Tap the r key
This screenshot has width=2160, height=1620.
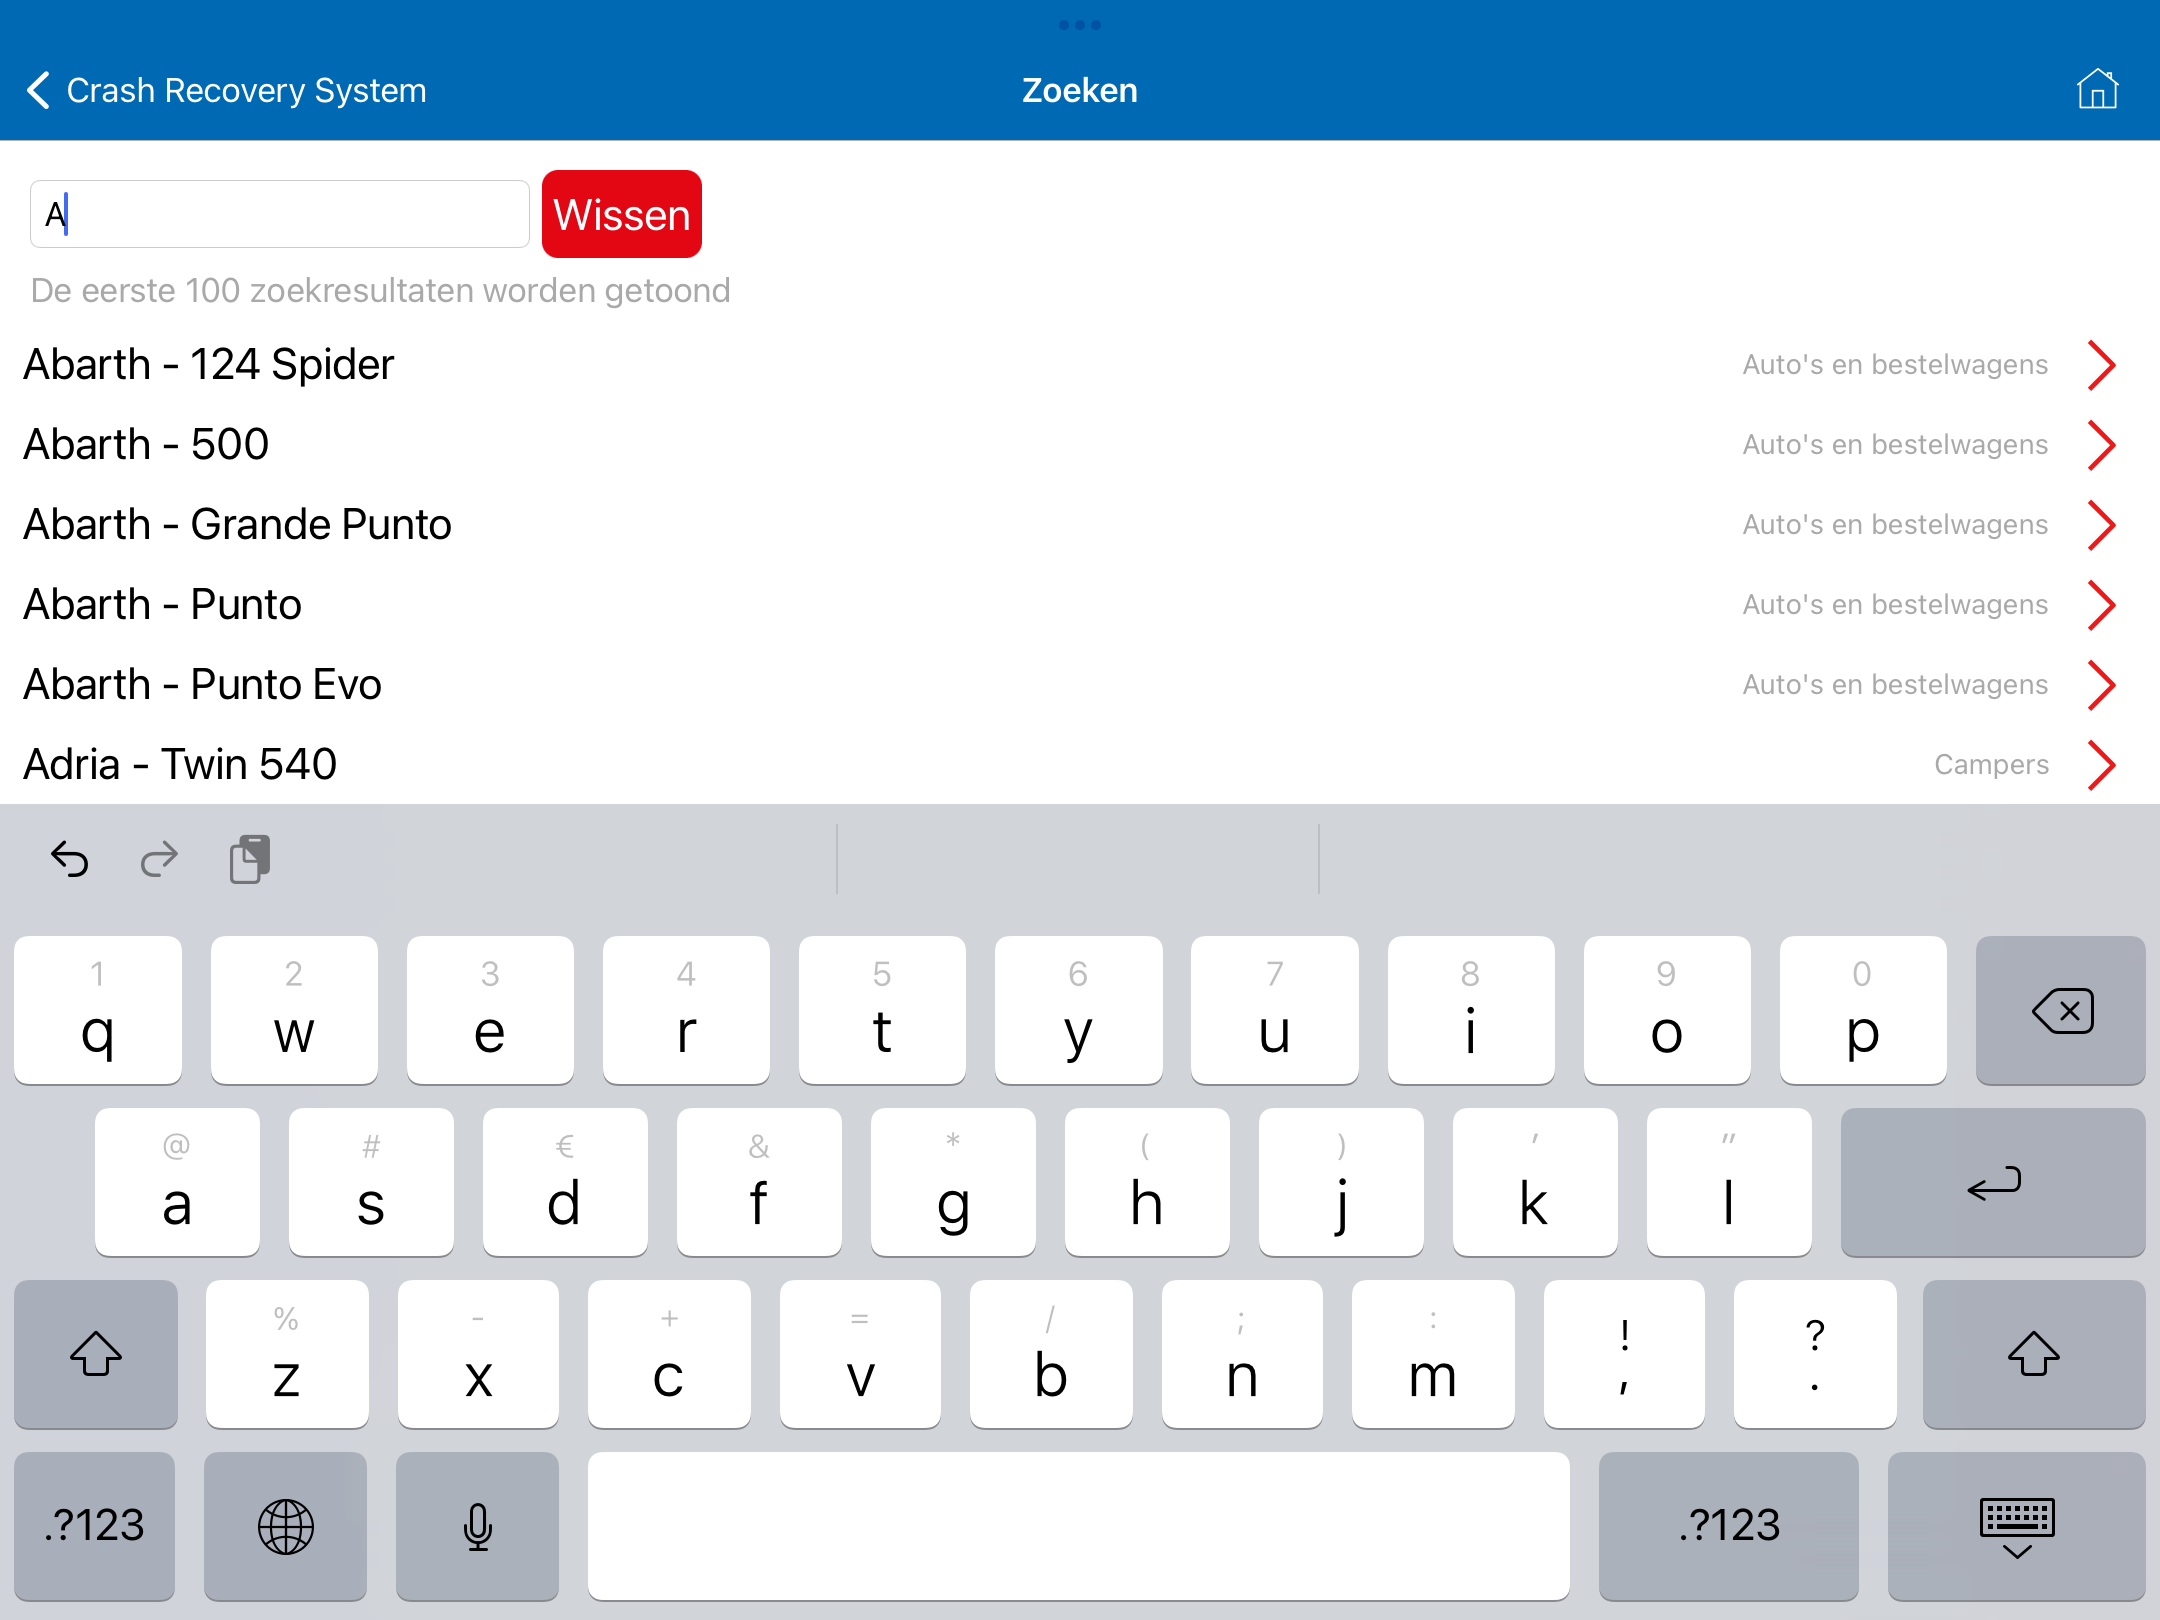(x=686, y=1010)
